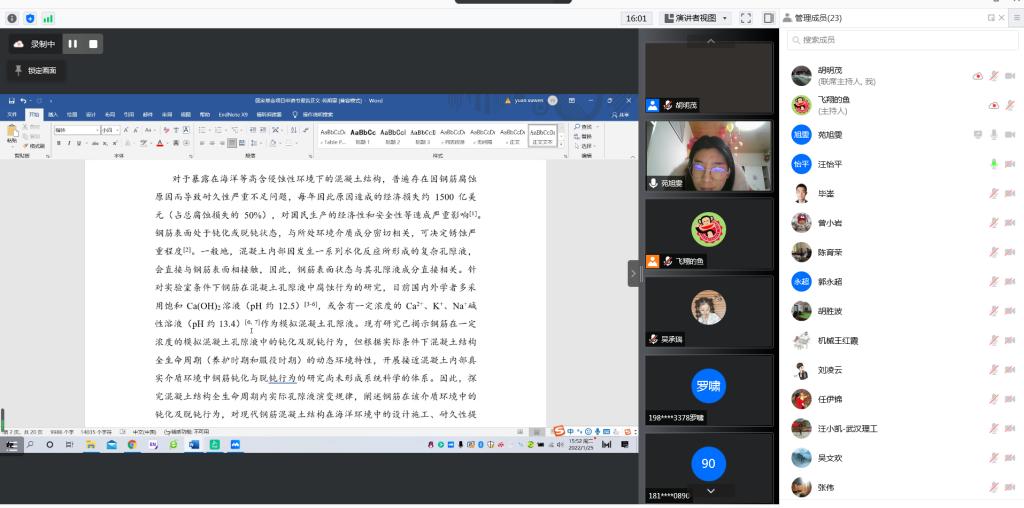1024x508 pixels.
Task: Click the meeting info icon
Action: coord(12,18)
